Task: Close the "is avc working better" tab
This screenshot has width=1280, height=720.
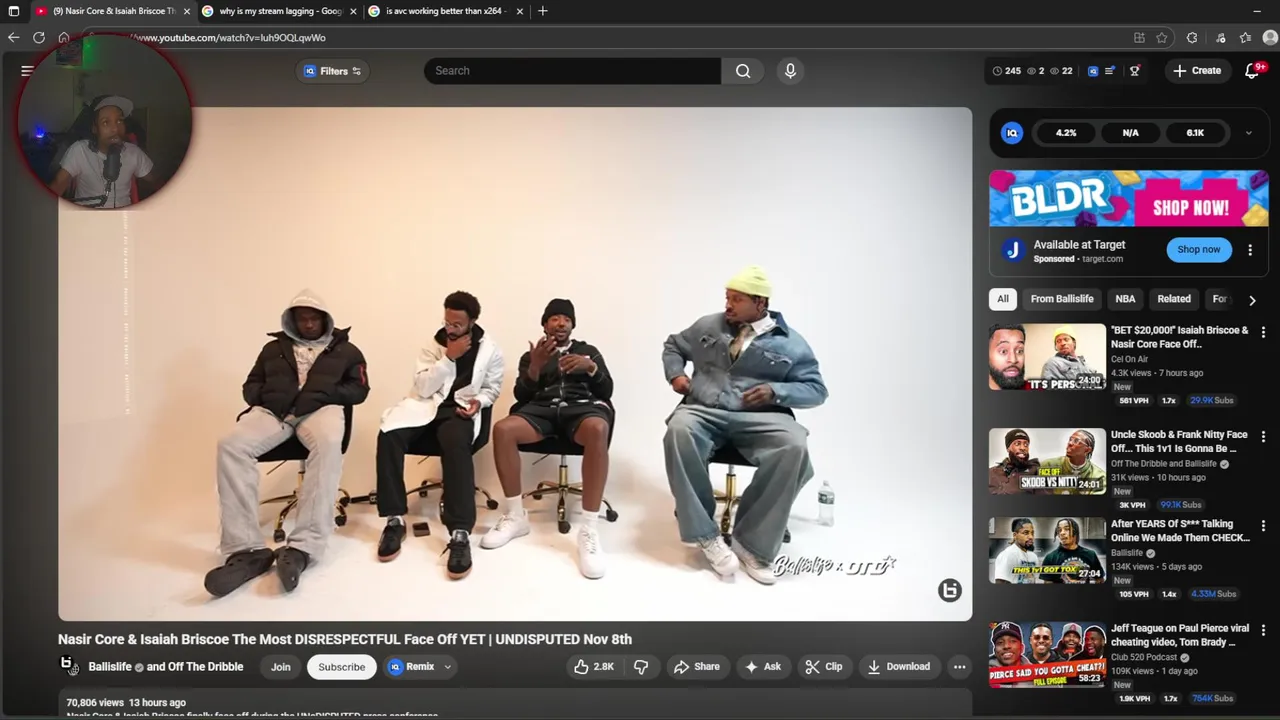Action: (520, 11)
